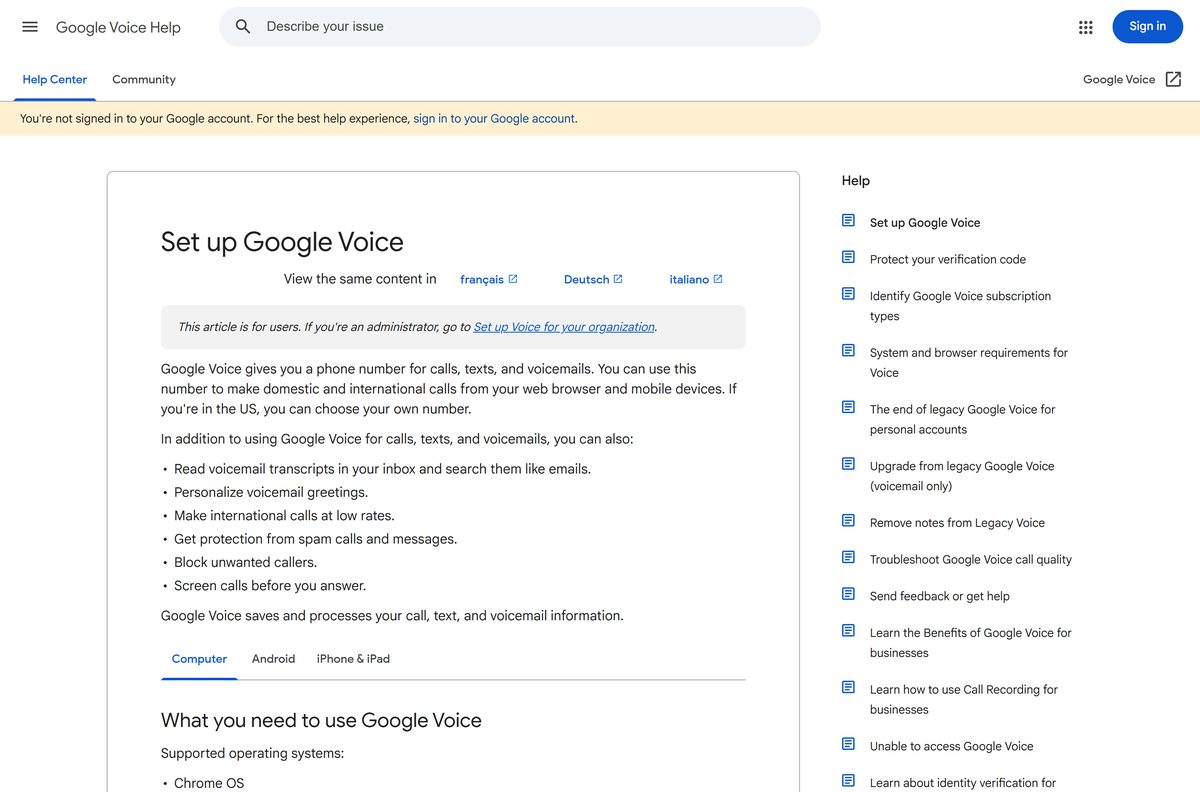Select the iPhone & iPad tab
This screenshot has height=792, width=1200.
pyautogui.click(x=353, y=659)
